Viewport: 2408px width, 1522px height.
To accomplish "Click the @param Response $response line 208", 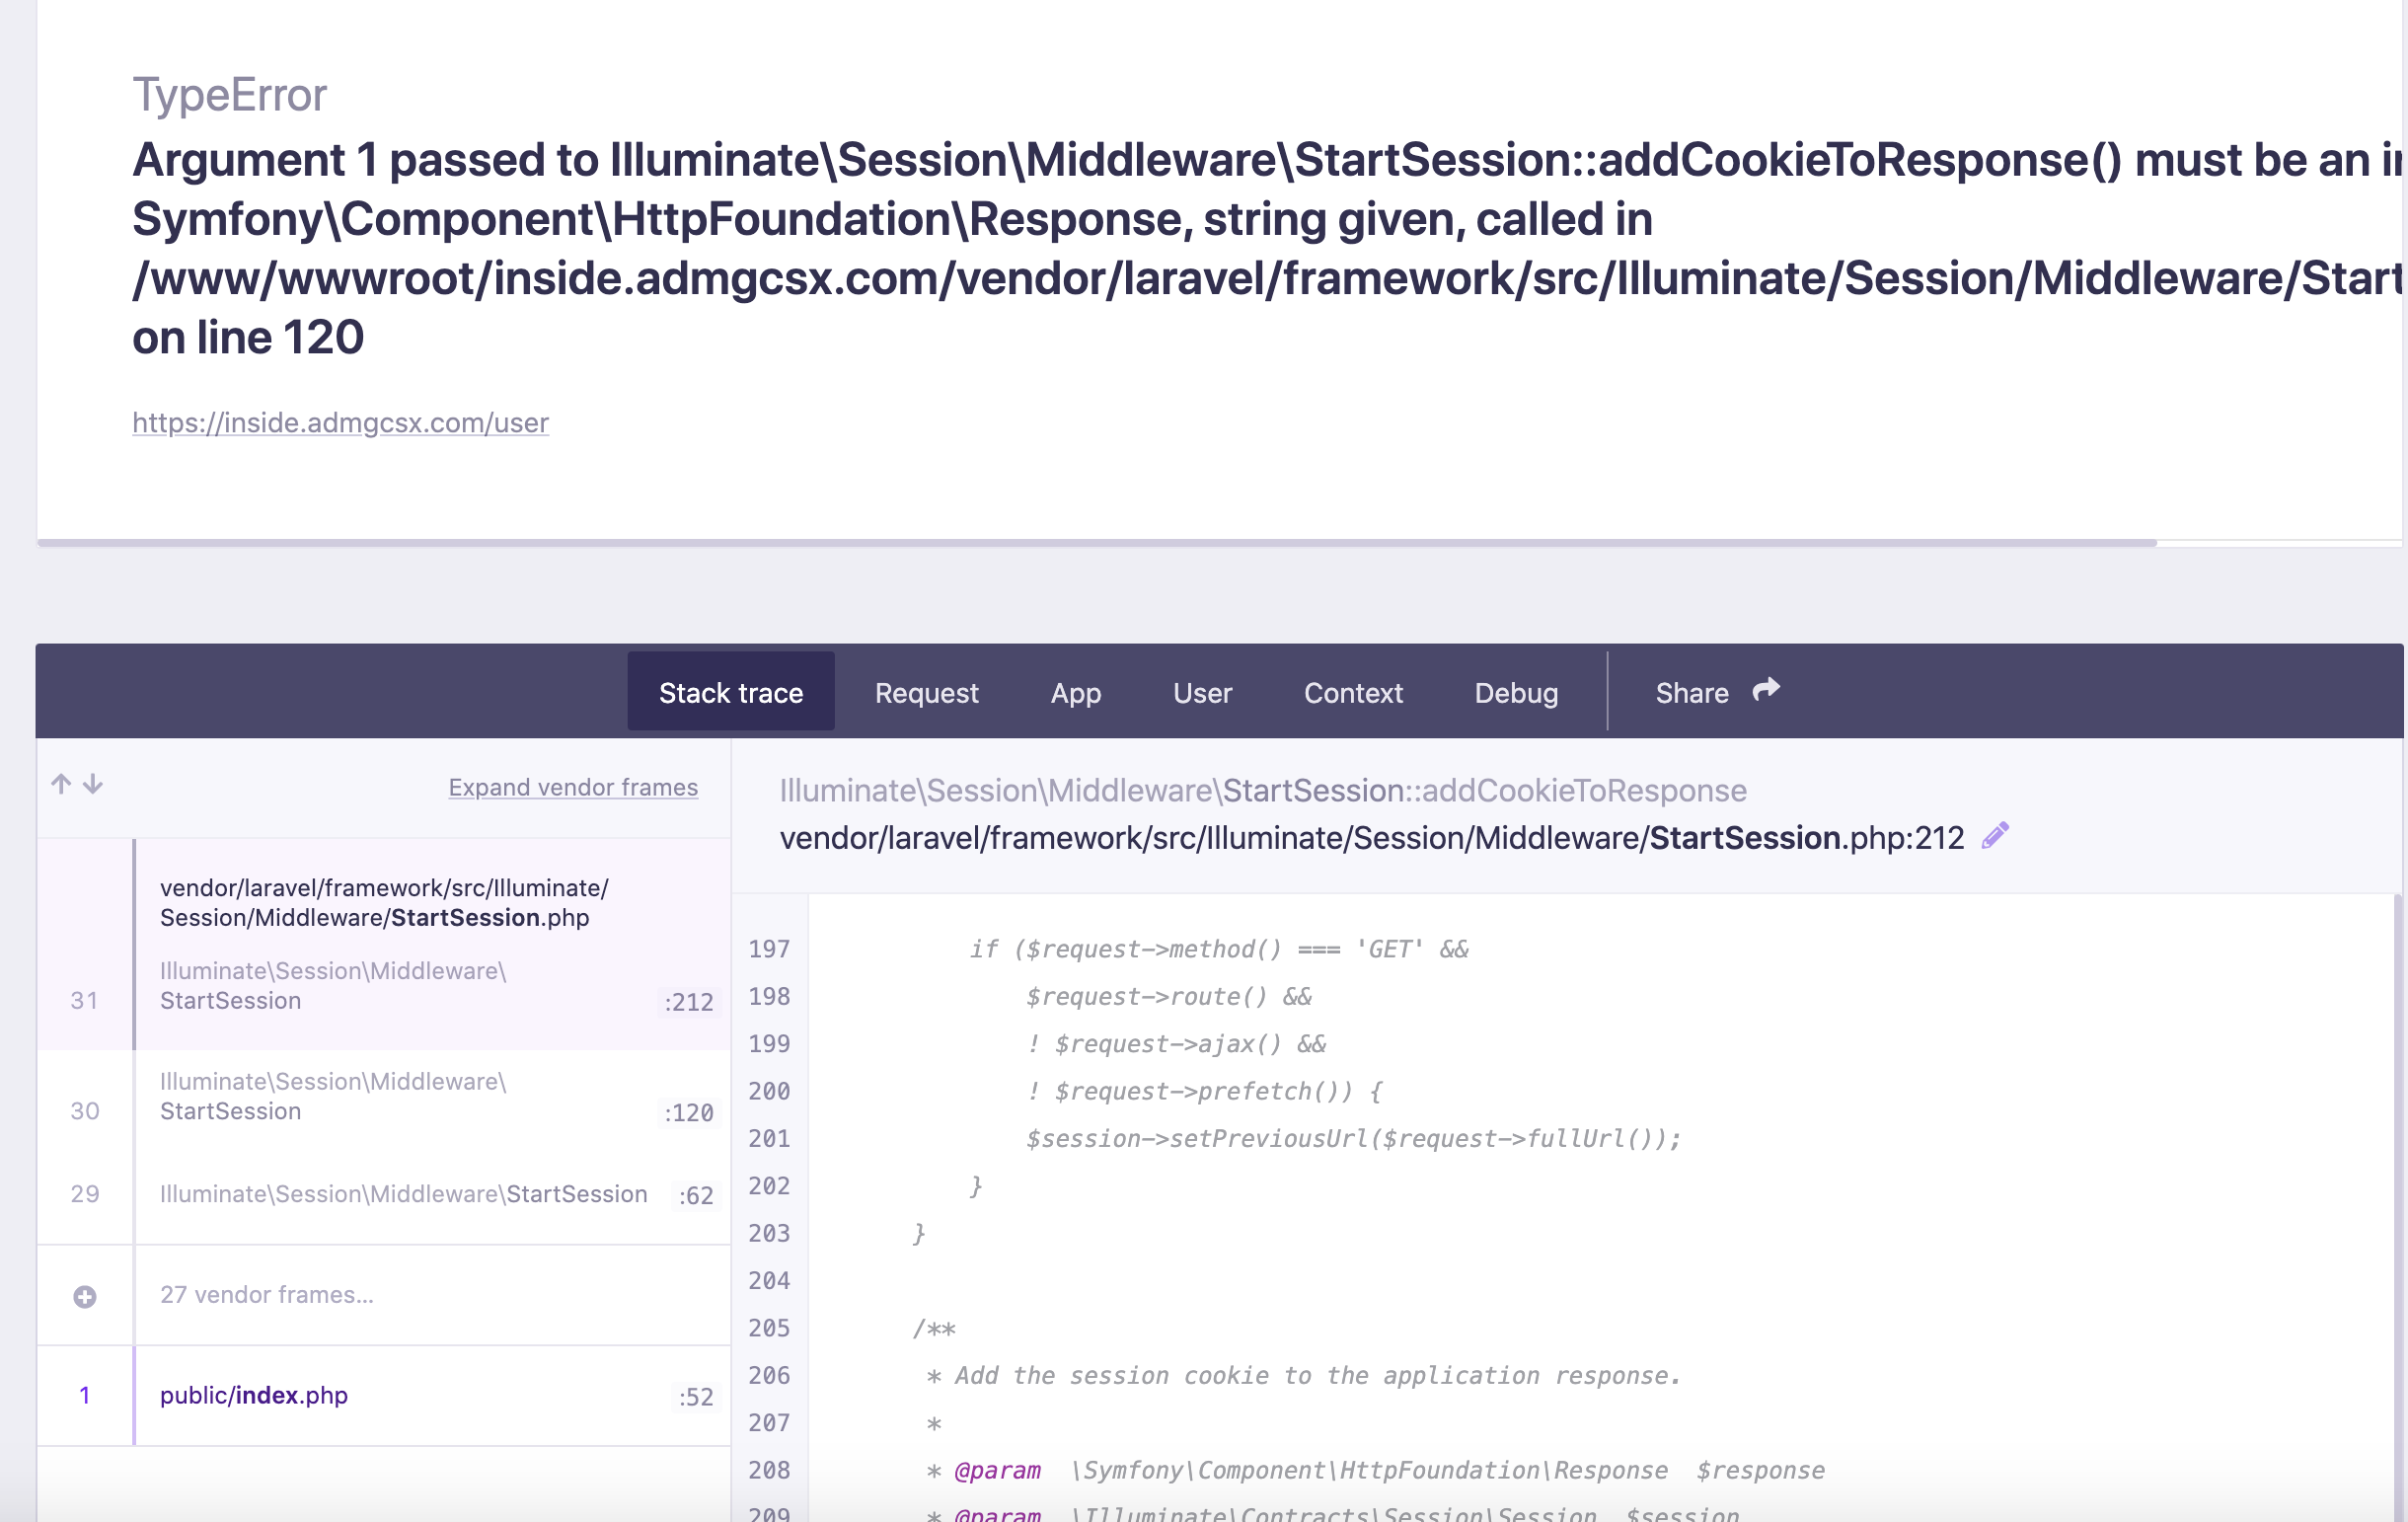I will [x=1375, y=1470].
